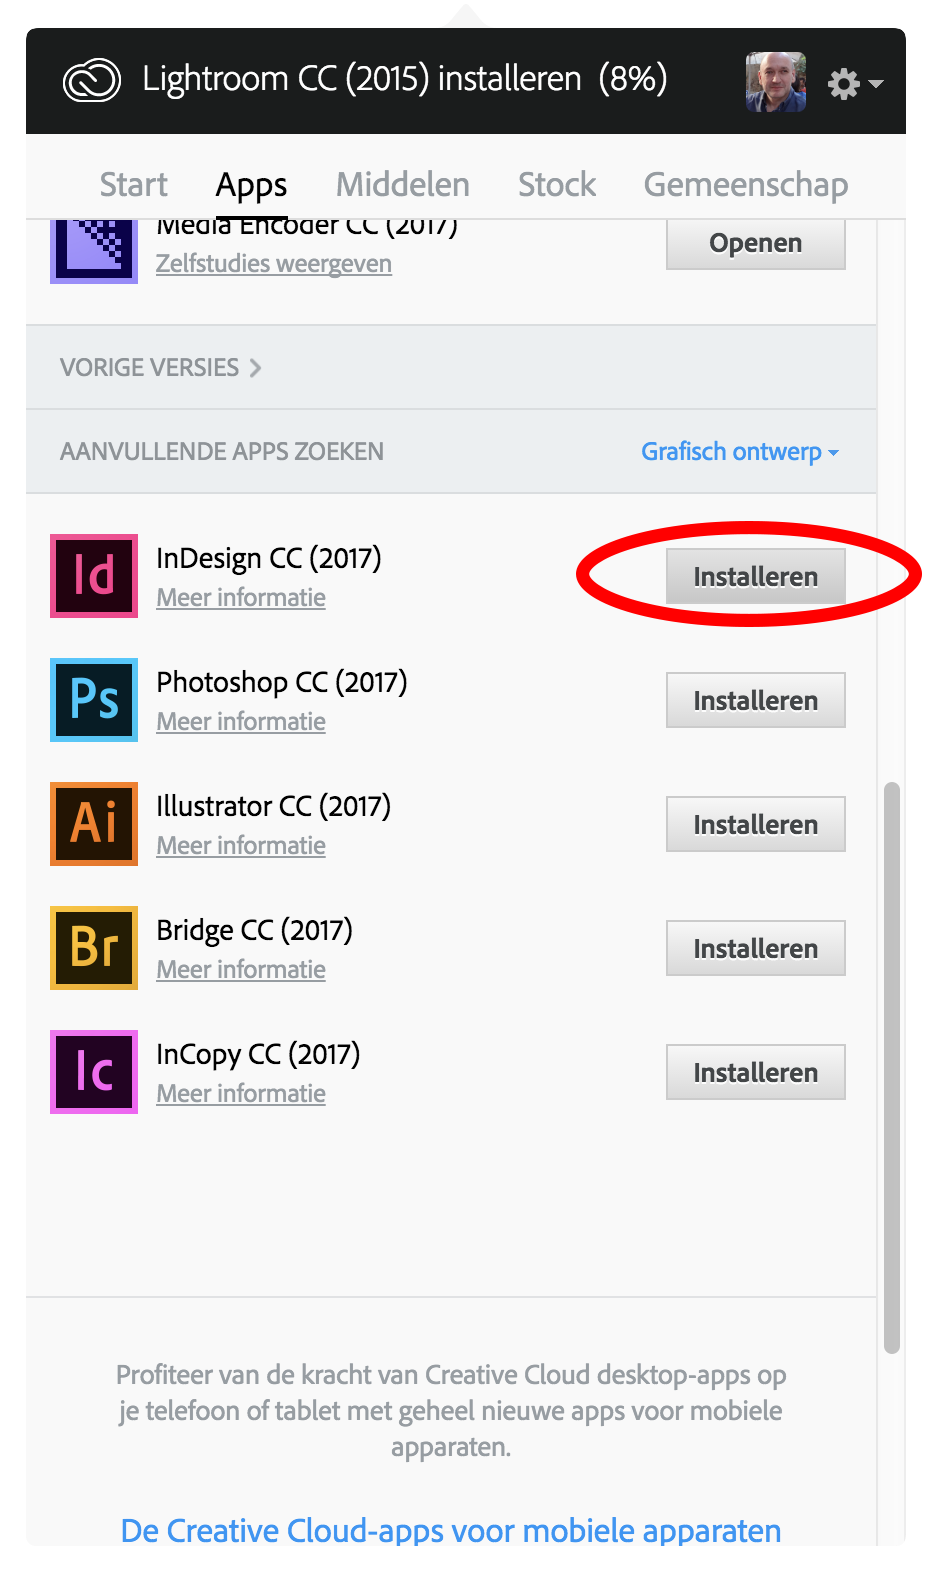Open the user profile avatar
The height and width of the screenshot is (1572, 932).
(776, 82)
